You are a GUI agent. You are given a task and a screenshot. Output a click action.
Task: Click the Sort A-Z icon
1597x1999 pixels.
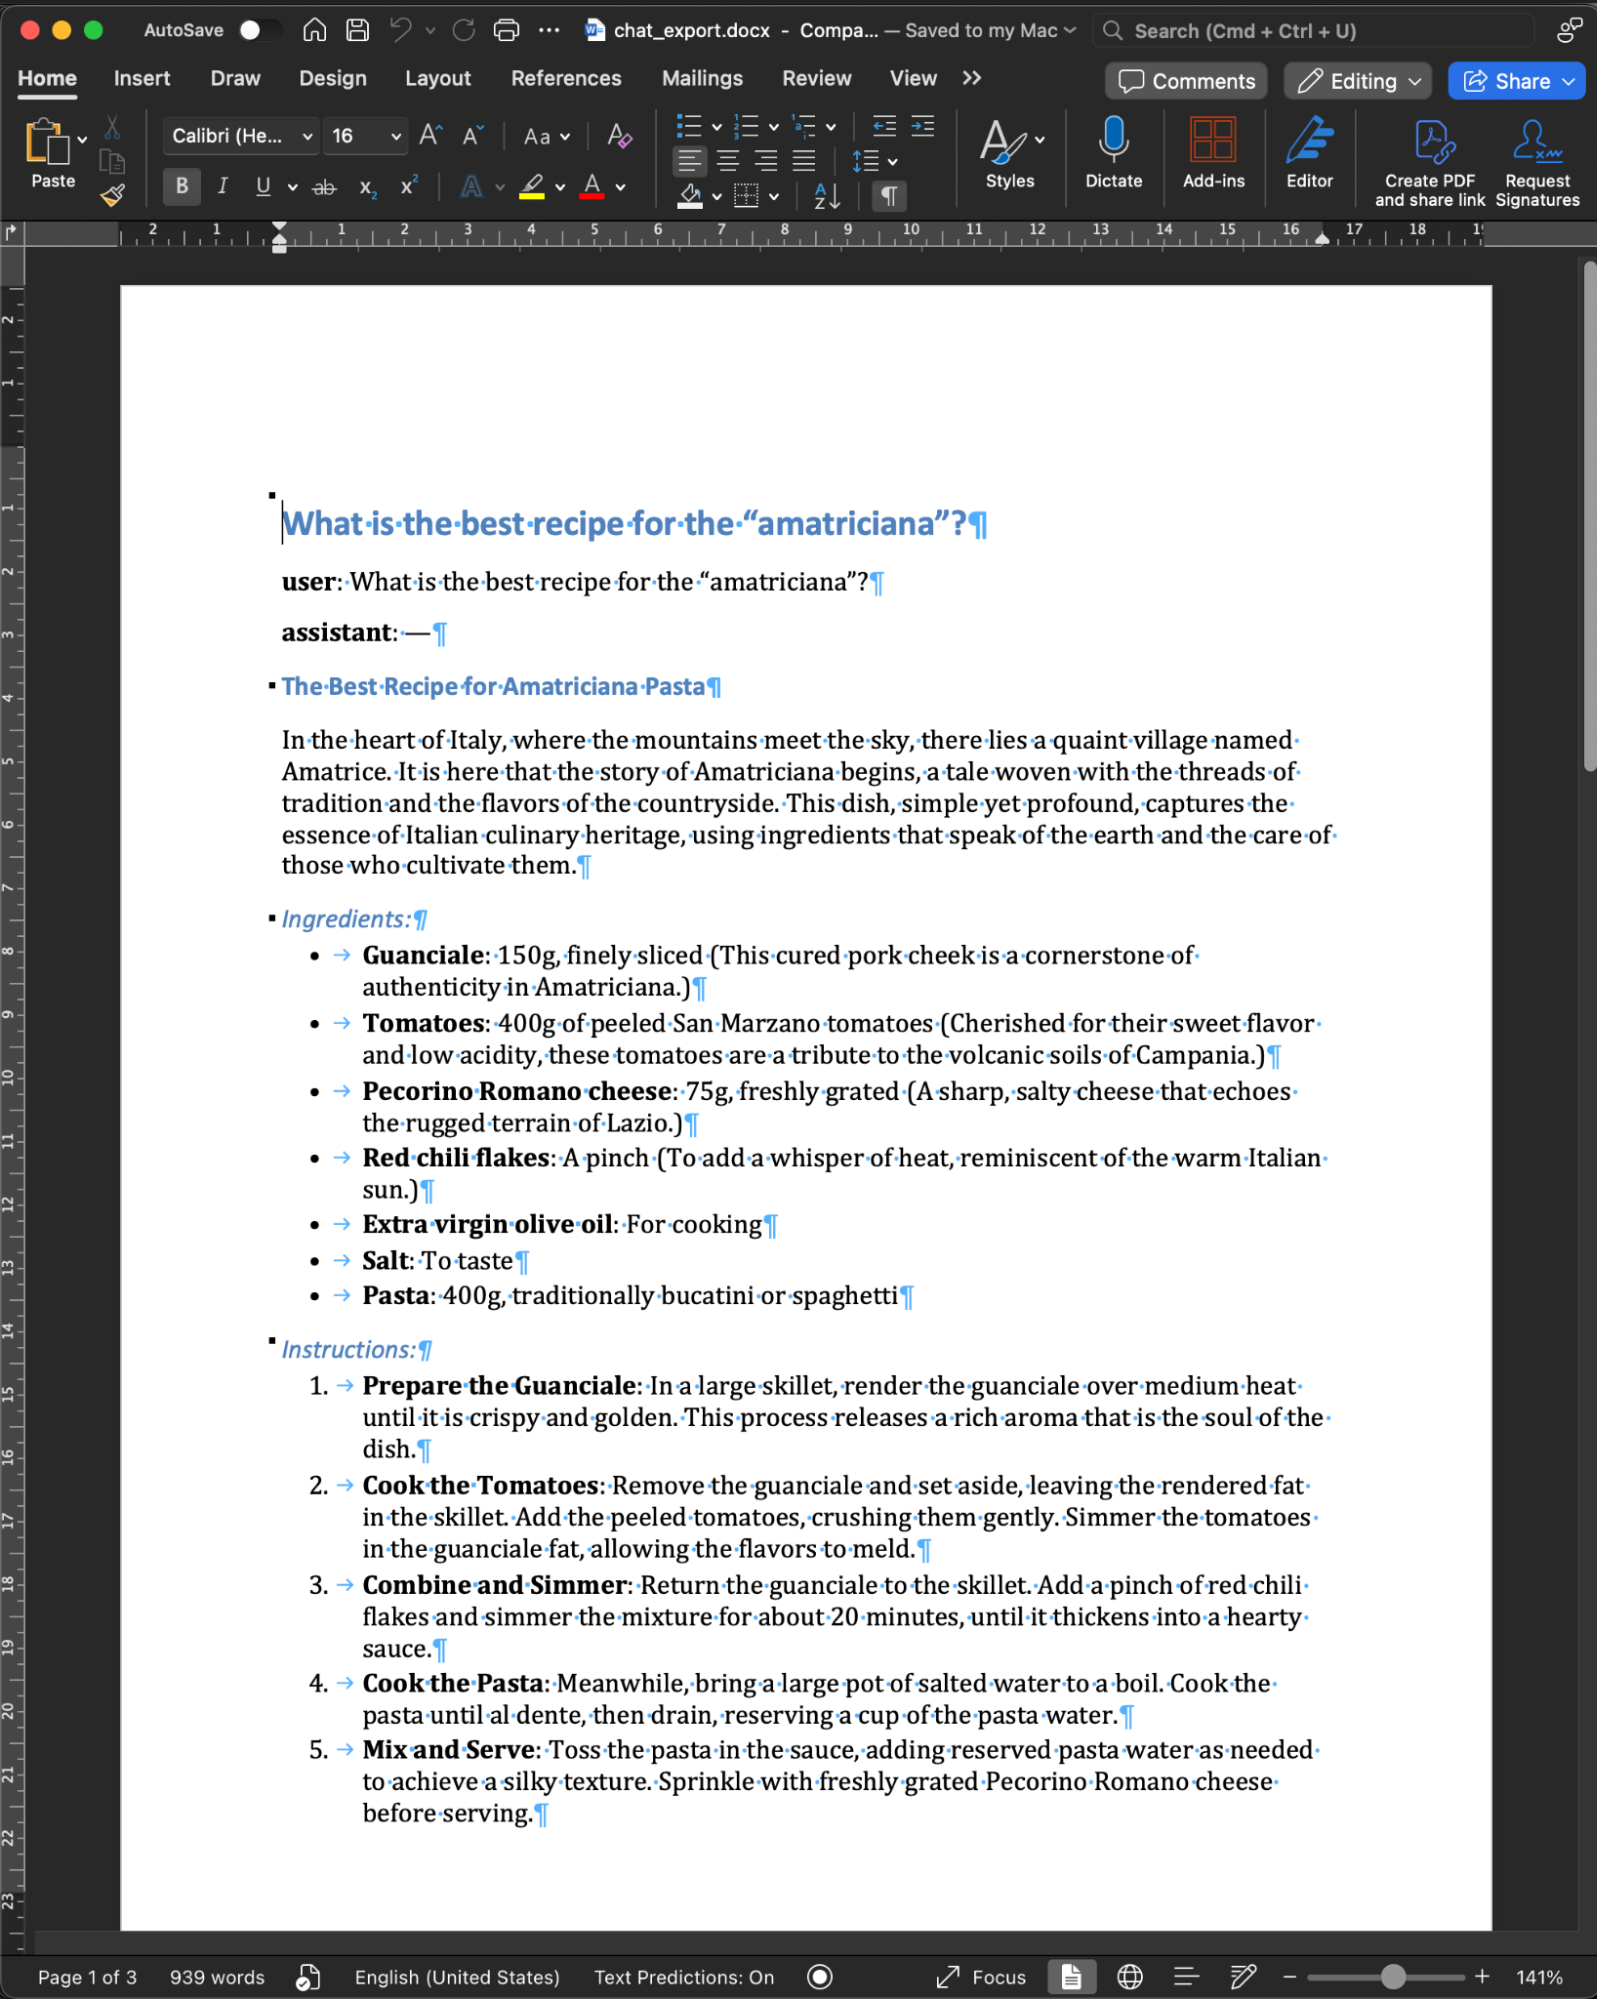click(827, 196)
